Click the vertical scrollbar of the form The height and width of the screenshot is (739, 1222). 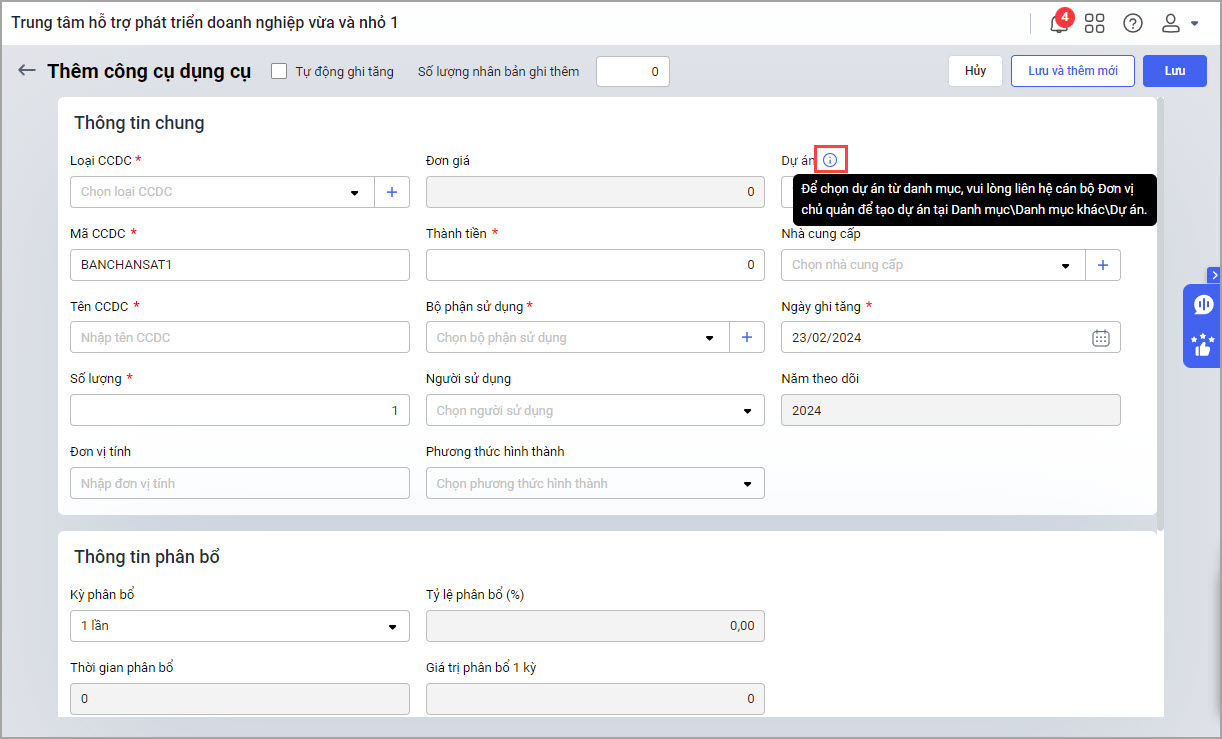click(1160, 312)
